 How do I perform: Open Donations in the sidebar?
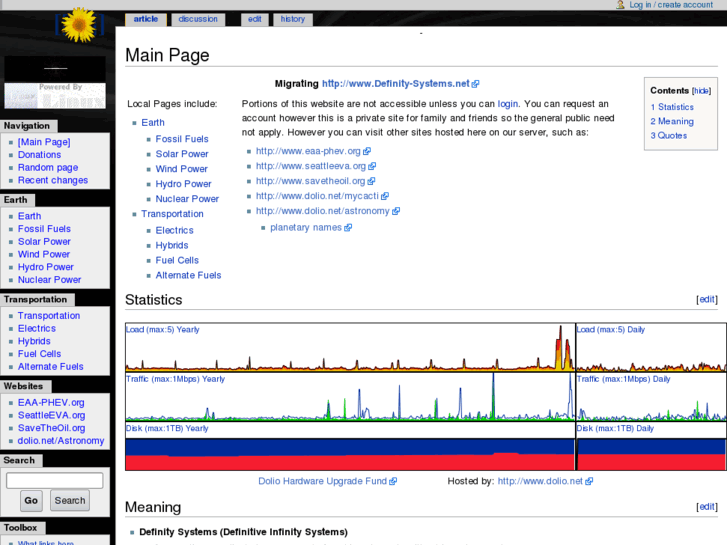[39, 155]
